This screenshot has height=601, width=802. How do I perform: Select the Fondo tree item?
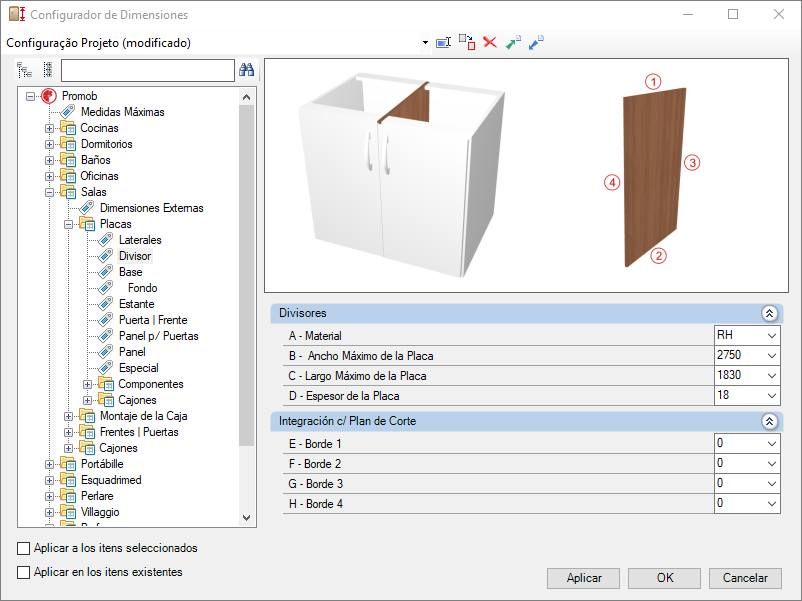142,288
